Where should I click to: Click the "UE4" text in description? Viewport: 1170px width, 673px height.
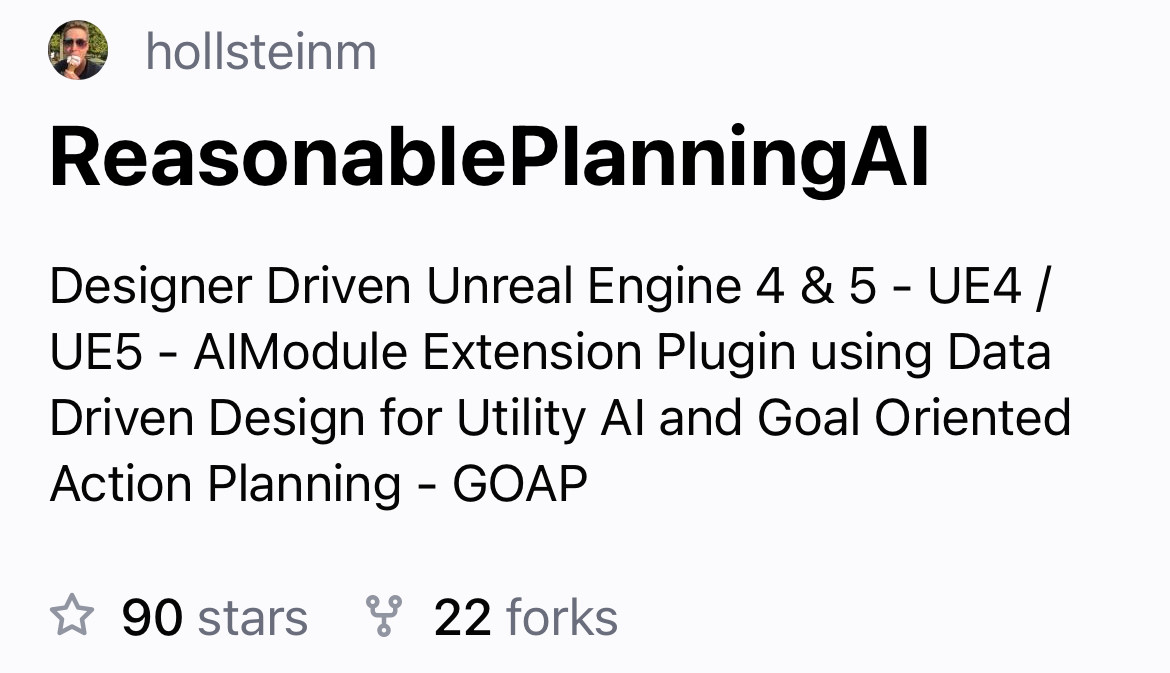974,286
